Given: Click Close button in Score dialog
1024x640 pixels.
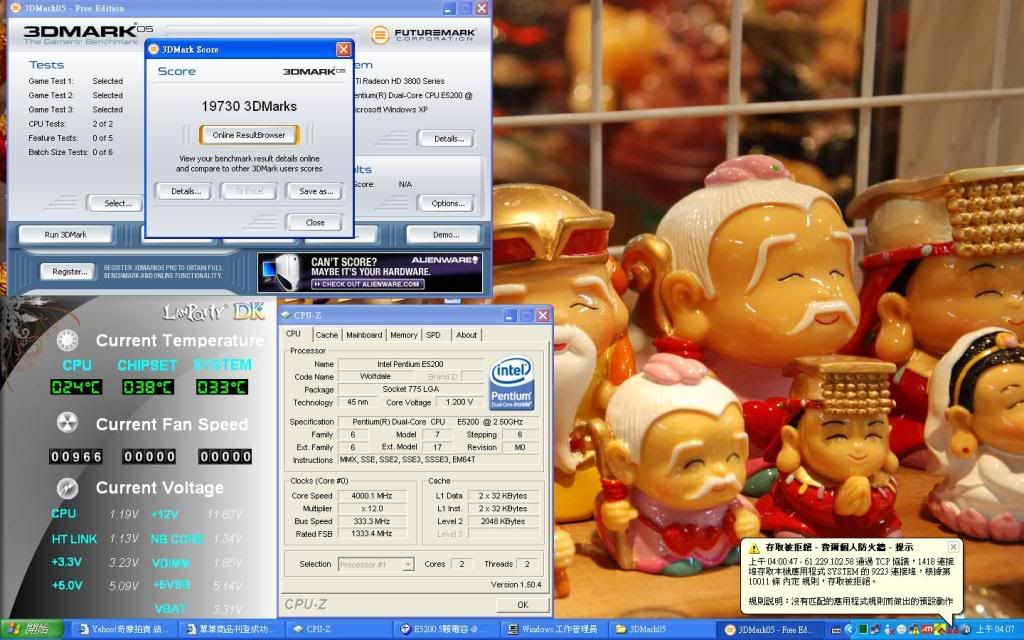Looking at the screenshot, I should tap(315, 223).
